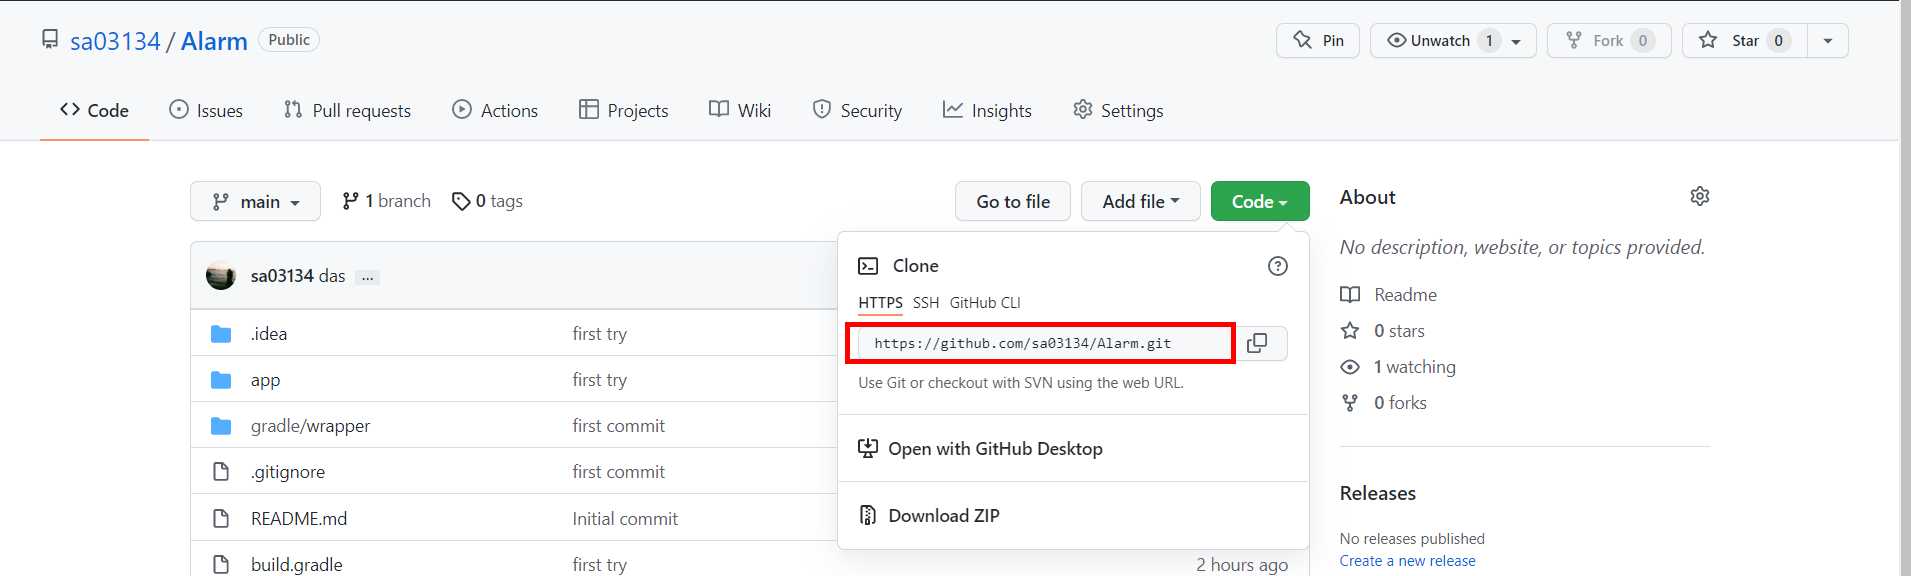The image size is (1911, 576).
Task: Expand the Unwatch notification options arrow
Action: tap(1517, 41)
